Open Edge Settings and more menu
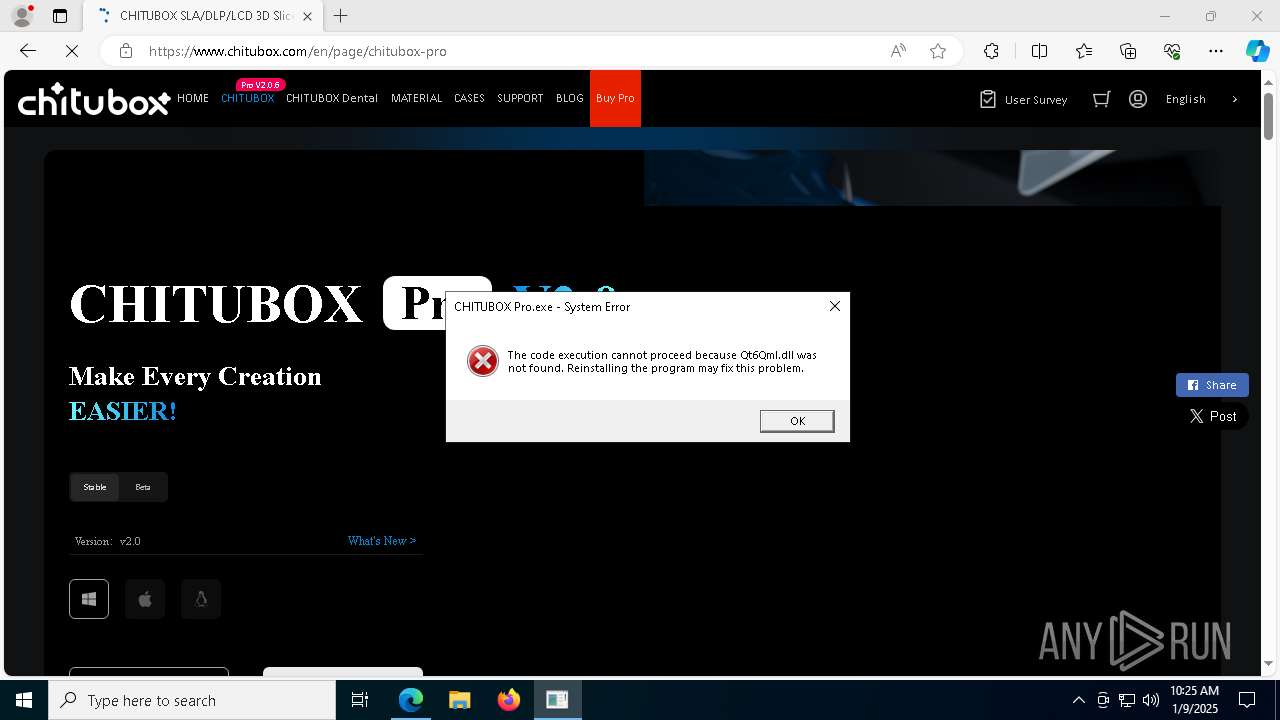The width and height of the screenshot is (1280, 720). pyautogui.click(x=1216, y=51)
